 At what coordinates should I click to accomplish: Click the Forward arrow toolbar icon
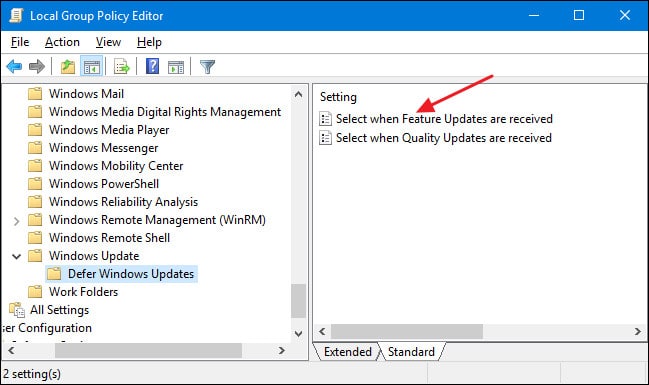coord(37,66)
